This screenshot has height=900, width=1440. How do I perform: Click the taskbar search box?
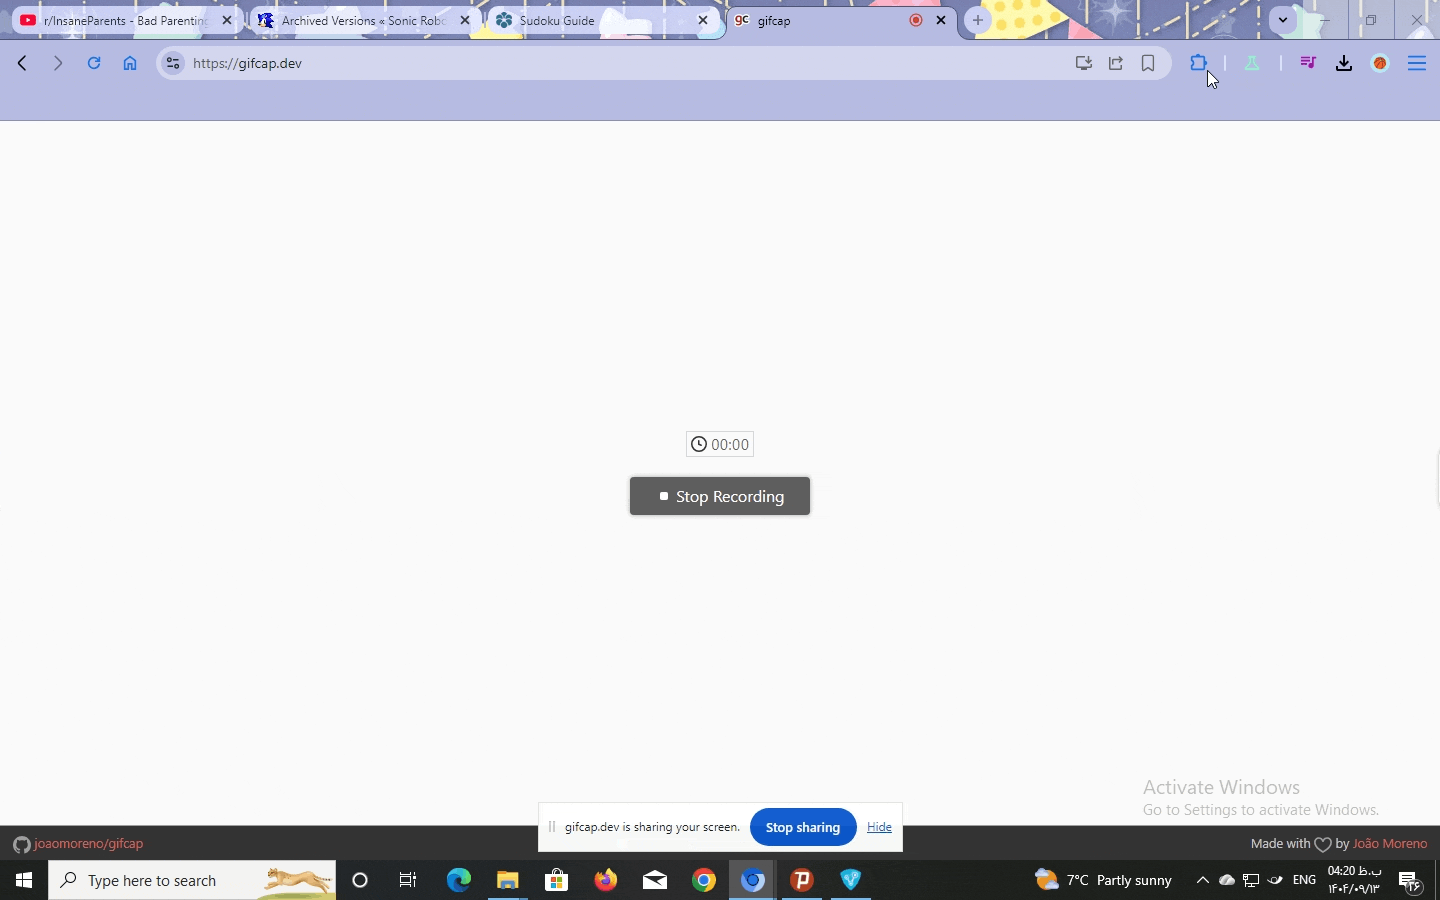[x=192, y=880]
